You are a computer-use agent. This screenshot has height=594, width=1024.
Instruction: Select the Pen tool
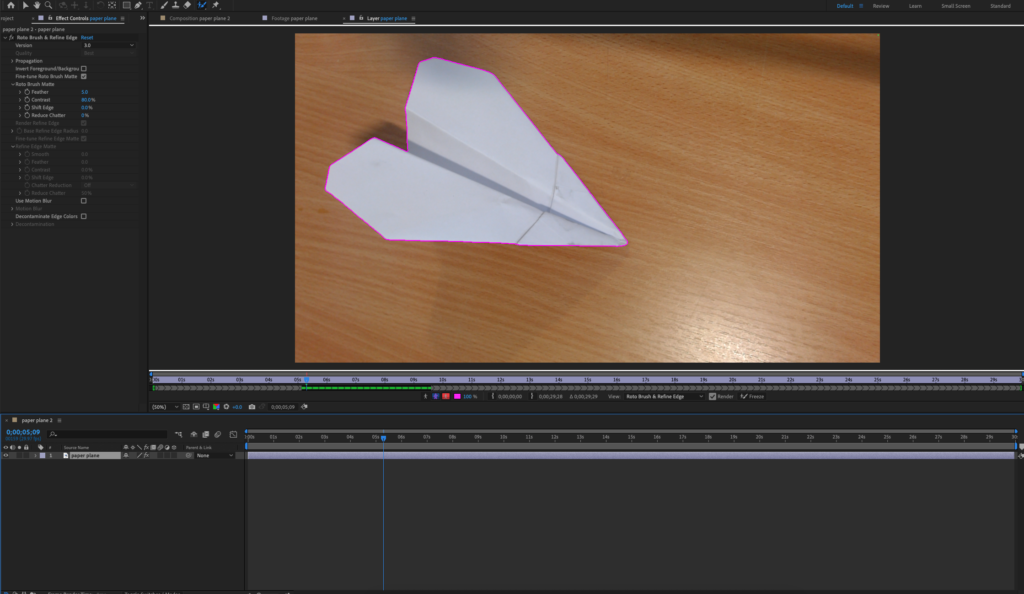pyautogui.click(x=138, y=5)
